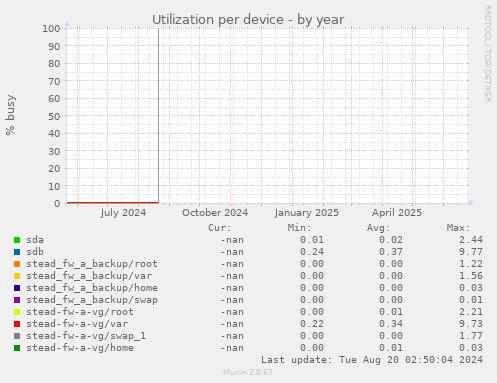Click the stead-fw-a-vg/var red legend swatch
The image size is (497, 383).
pos(17,324)
